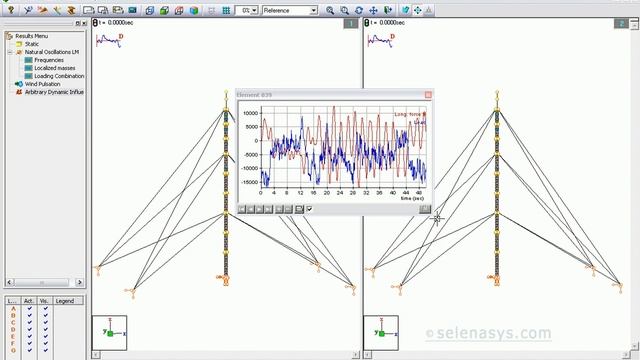Pin the Results Menu side panel
The height and width of the screenshot is (360, 640).
[78, 24]
